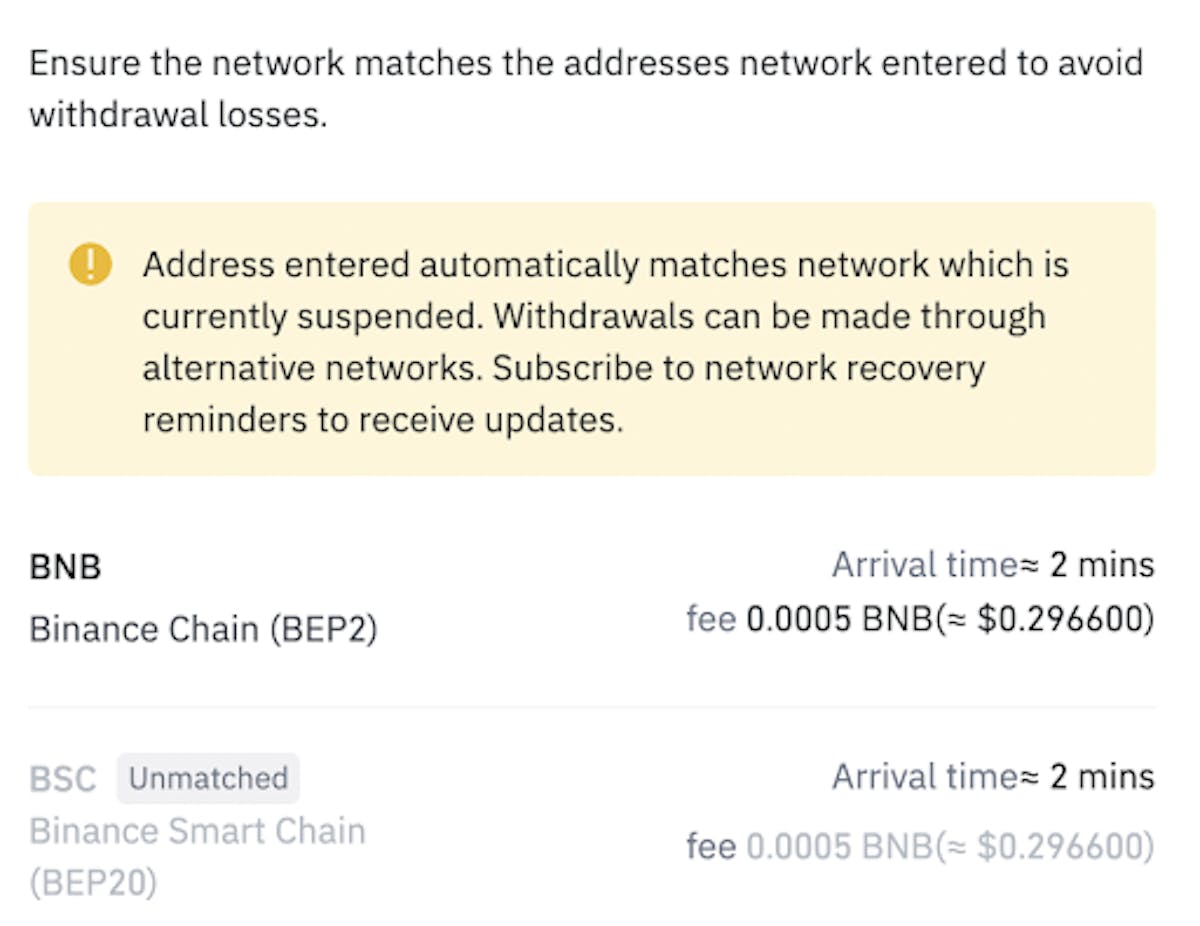The width and height of the screenshot is (1200, 926).
Task: Click the Binance Chain (BEP2) label
Action: (203, 630)
